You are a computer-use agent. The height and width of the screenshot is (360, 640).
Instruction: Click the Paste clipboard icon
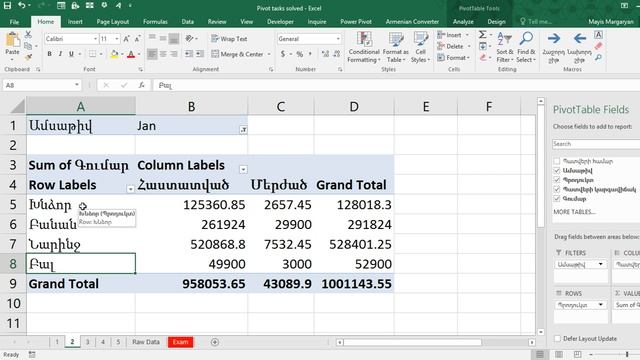click(x=13, y=40)
